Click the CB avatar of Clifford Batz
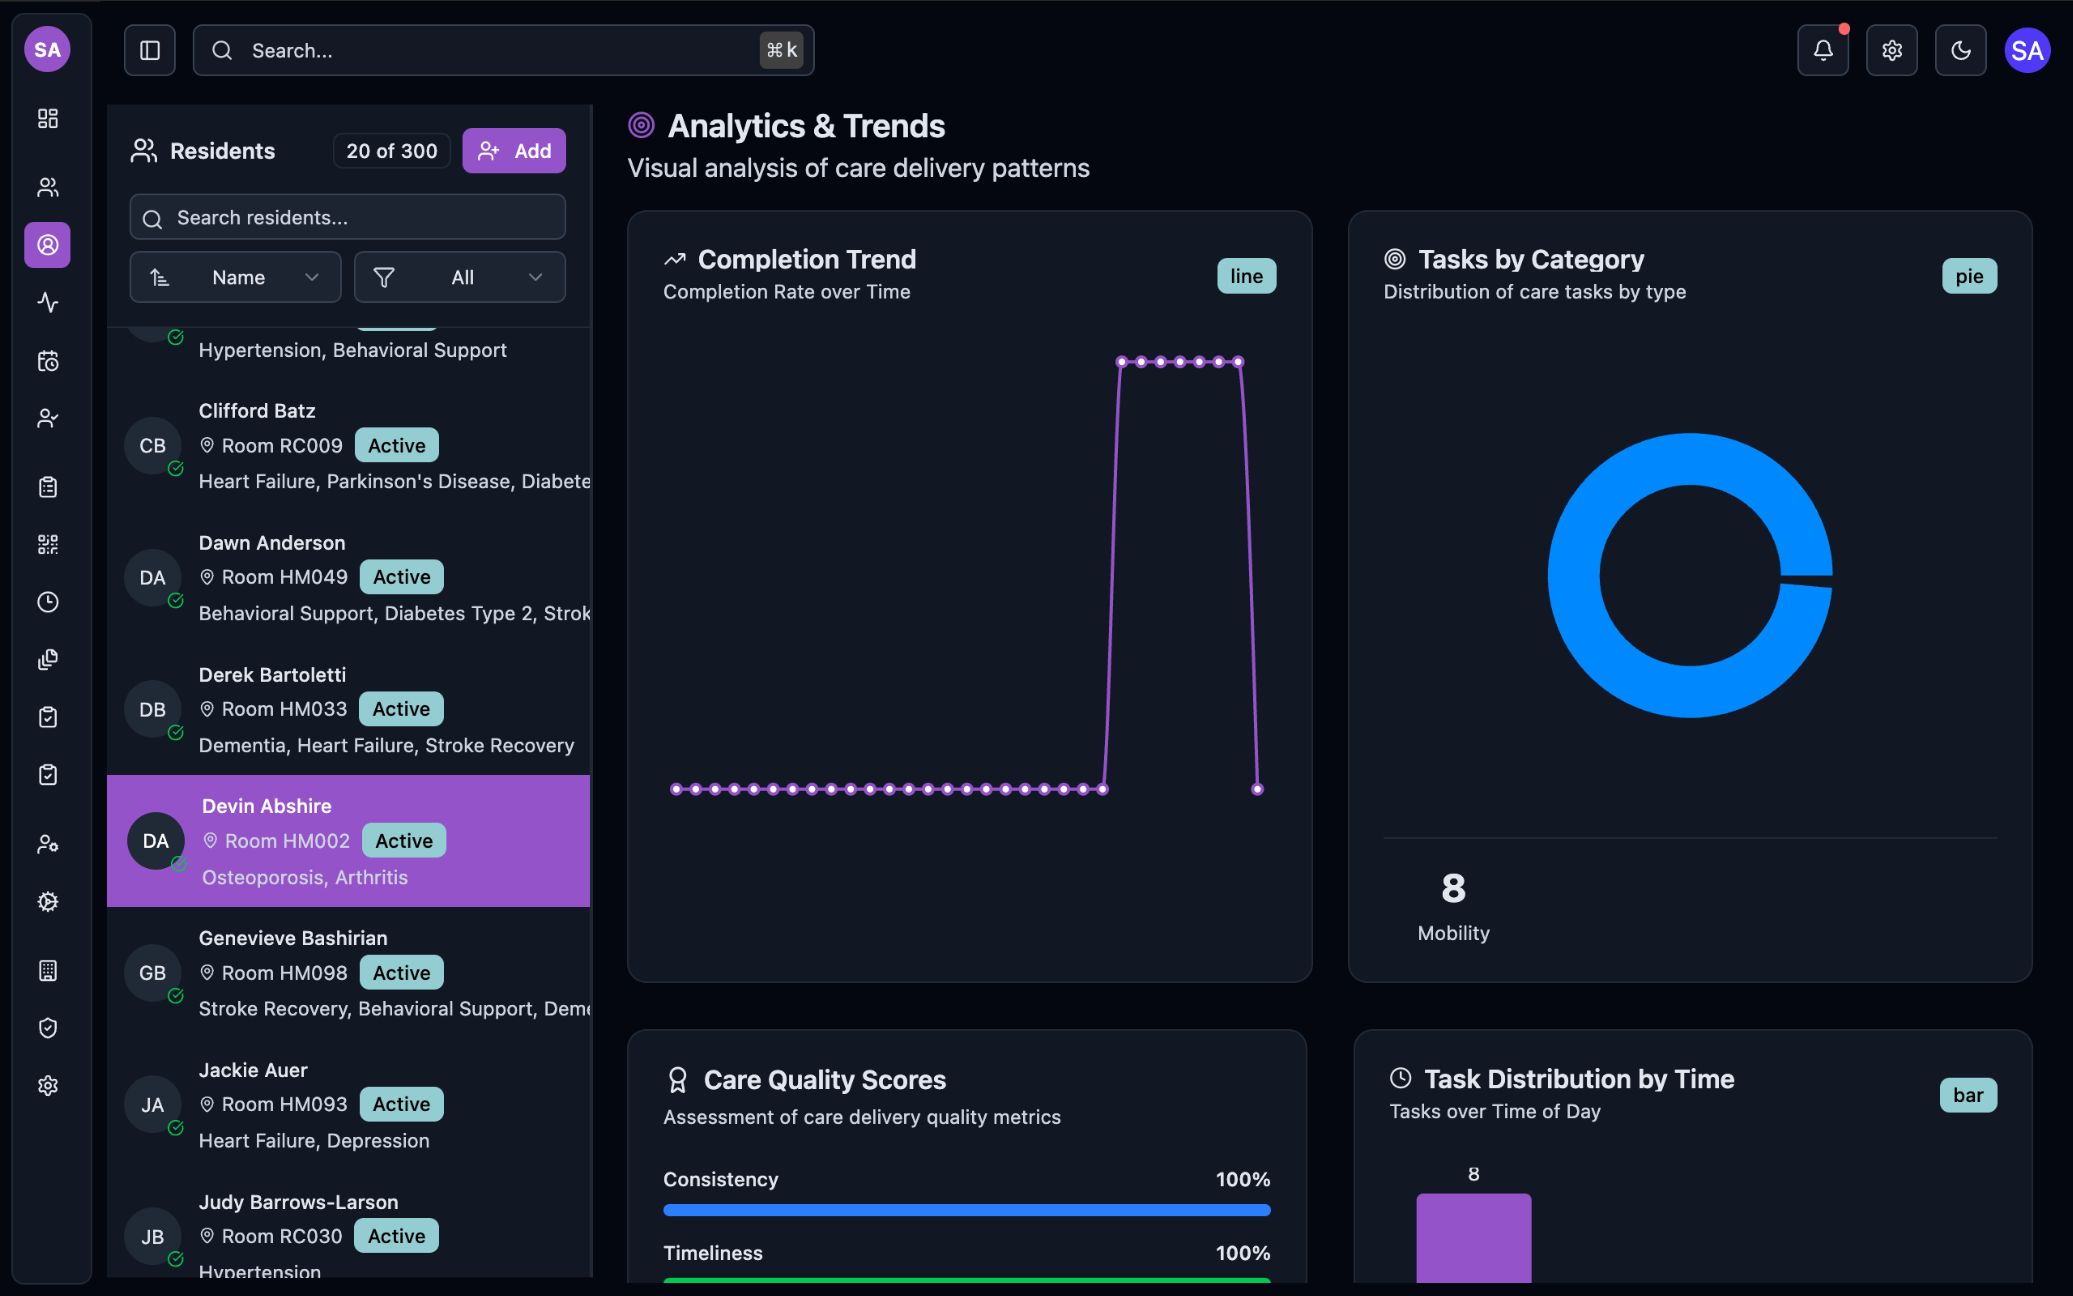 coord(153,445)
